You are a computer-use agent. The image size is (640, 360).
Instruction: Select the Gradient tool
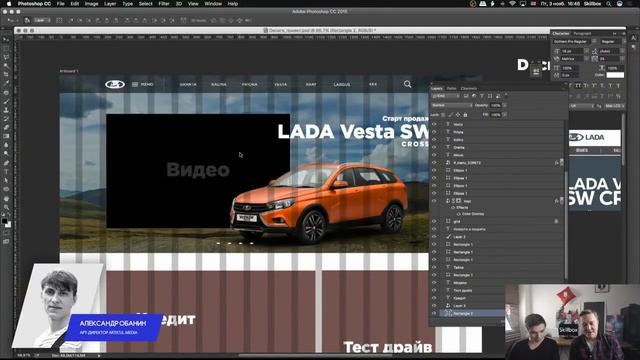click(x=6, y=136)
